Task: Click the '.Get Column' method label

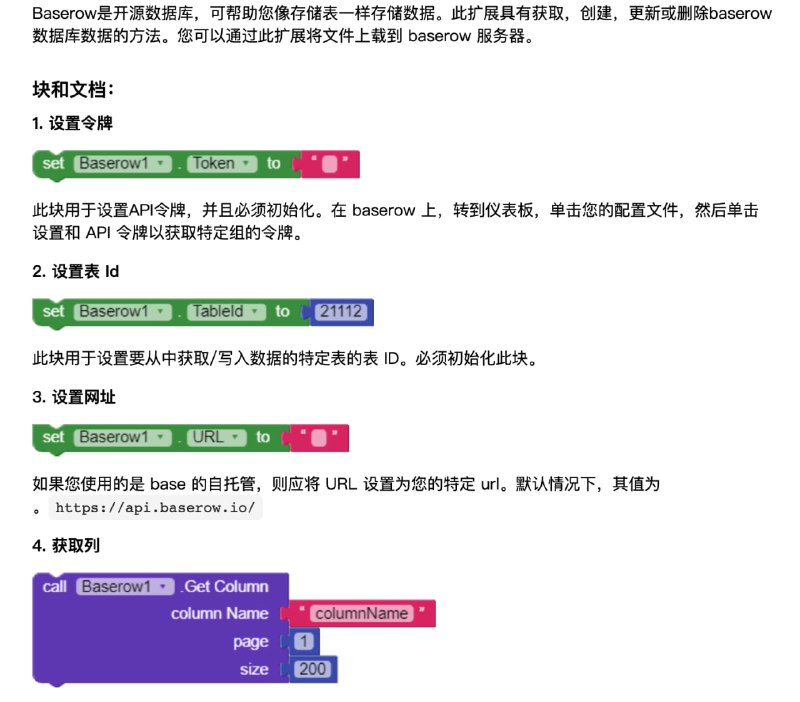Action: tap(226, 587)
